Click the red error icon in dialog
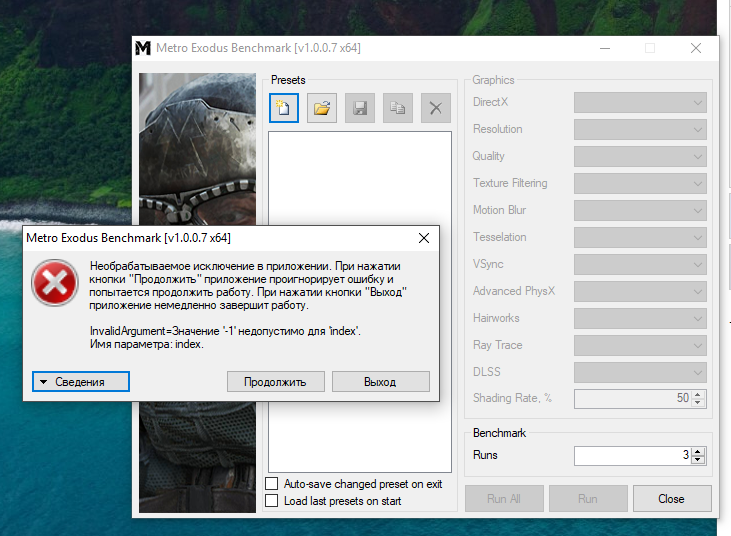 55,283
